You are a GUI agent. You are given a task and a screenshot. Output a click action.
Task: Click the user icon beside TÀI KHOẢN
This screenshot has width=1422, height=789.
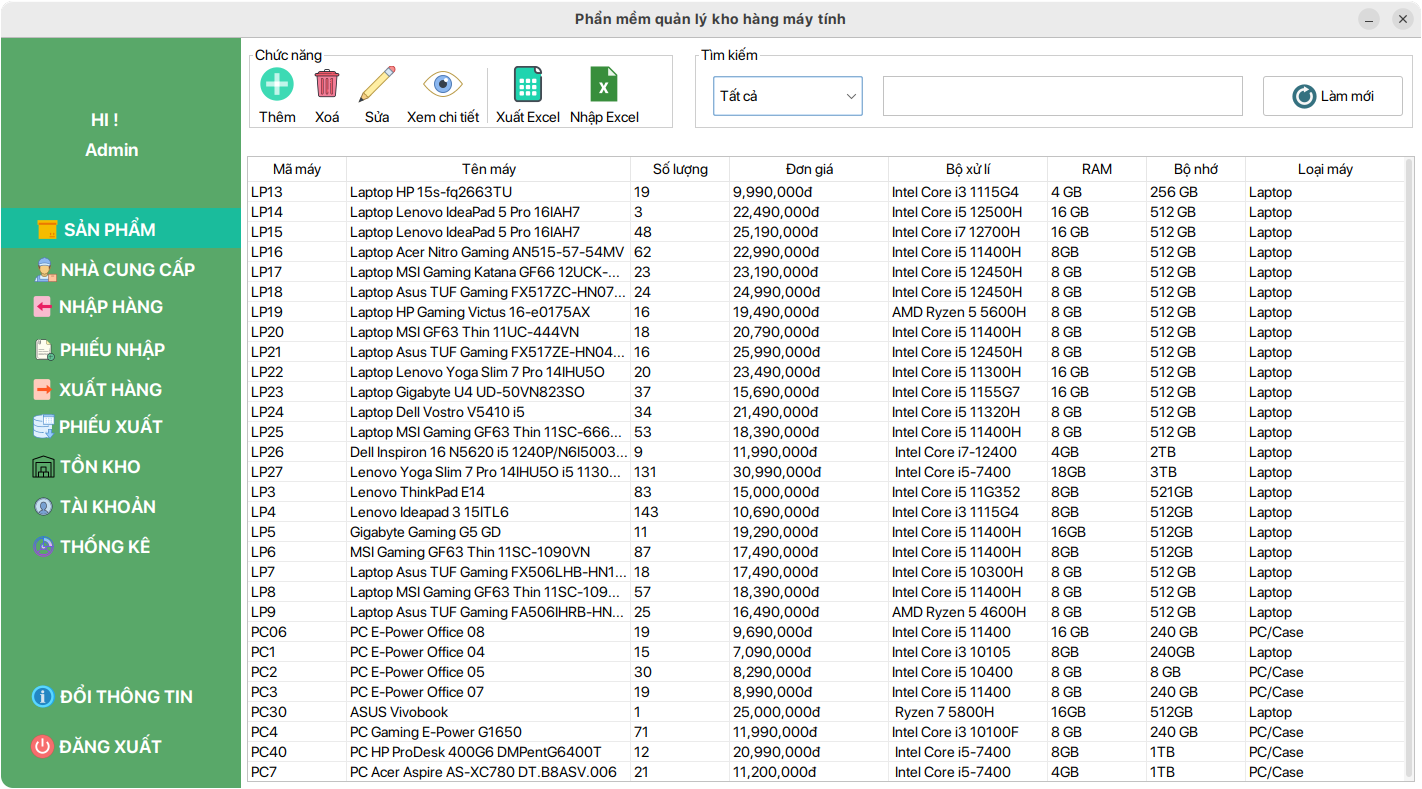(x=43, y=507)
